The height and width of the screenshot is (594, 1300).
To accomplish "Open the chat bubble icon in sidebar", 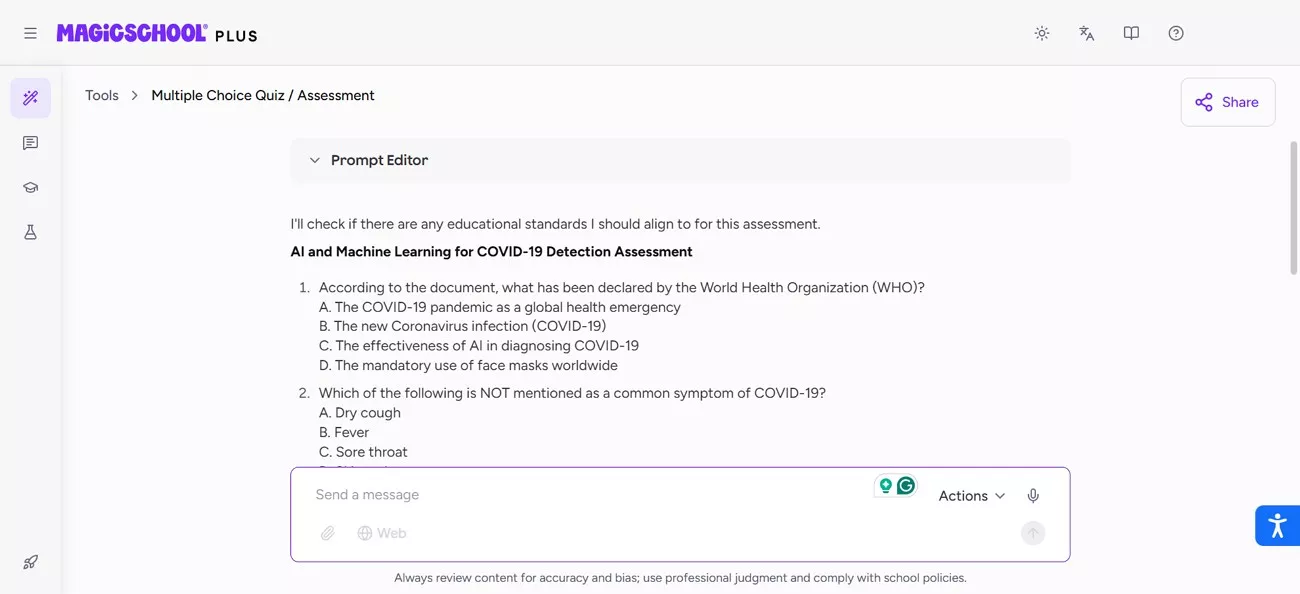I will tap(30, 142).
